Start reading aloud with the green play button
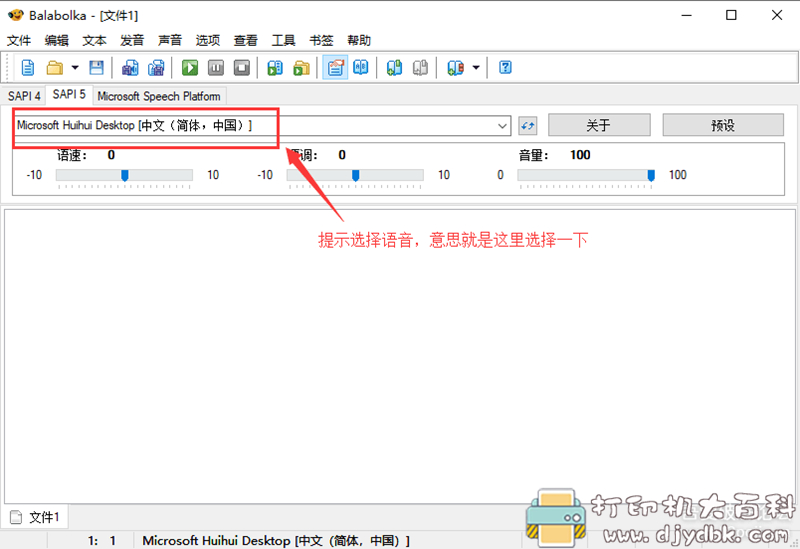The width and height of the screenshot is (800, 549). coord(190,67)
